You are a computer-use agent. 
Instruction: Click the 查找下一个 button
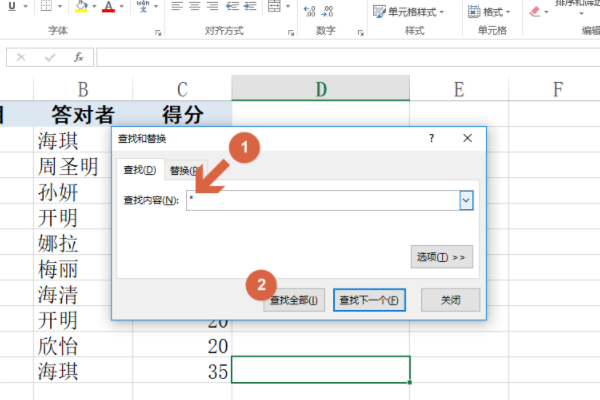click(x=369, y=300)
